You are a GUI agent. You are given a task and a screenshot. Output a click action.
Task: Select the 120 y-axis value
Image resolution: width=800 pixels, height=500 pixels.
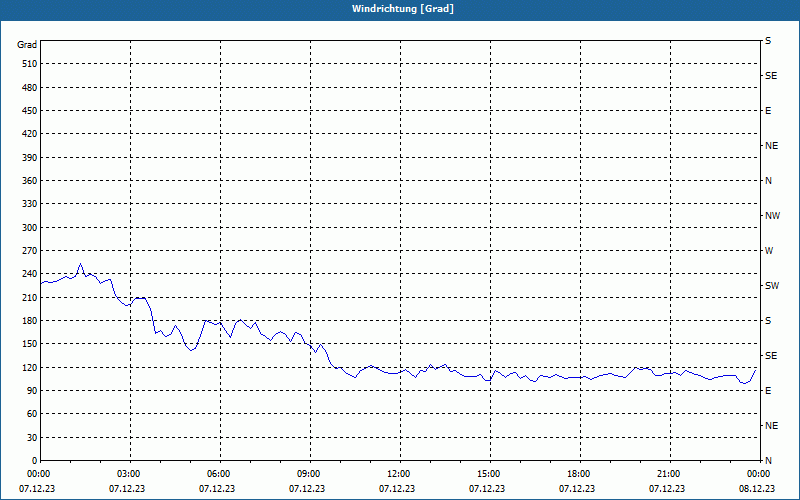click(30, 367)
